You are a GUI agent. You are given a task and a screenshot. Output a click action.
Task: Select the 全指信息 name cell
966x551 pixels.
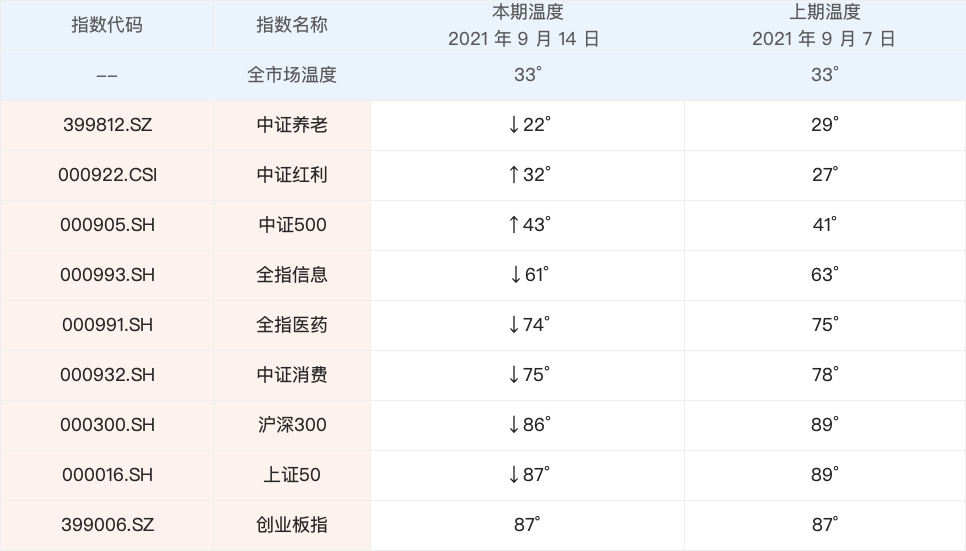click(x=292, y=275)
